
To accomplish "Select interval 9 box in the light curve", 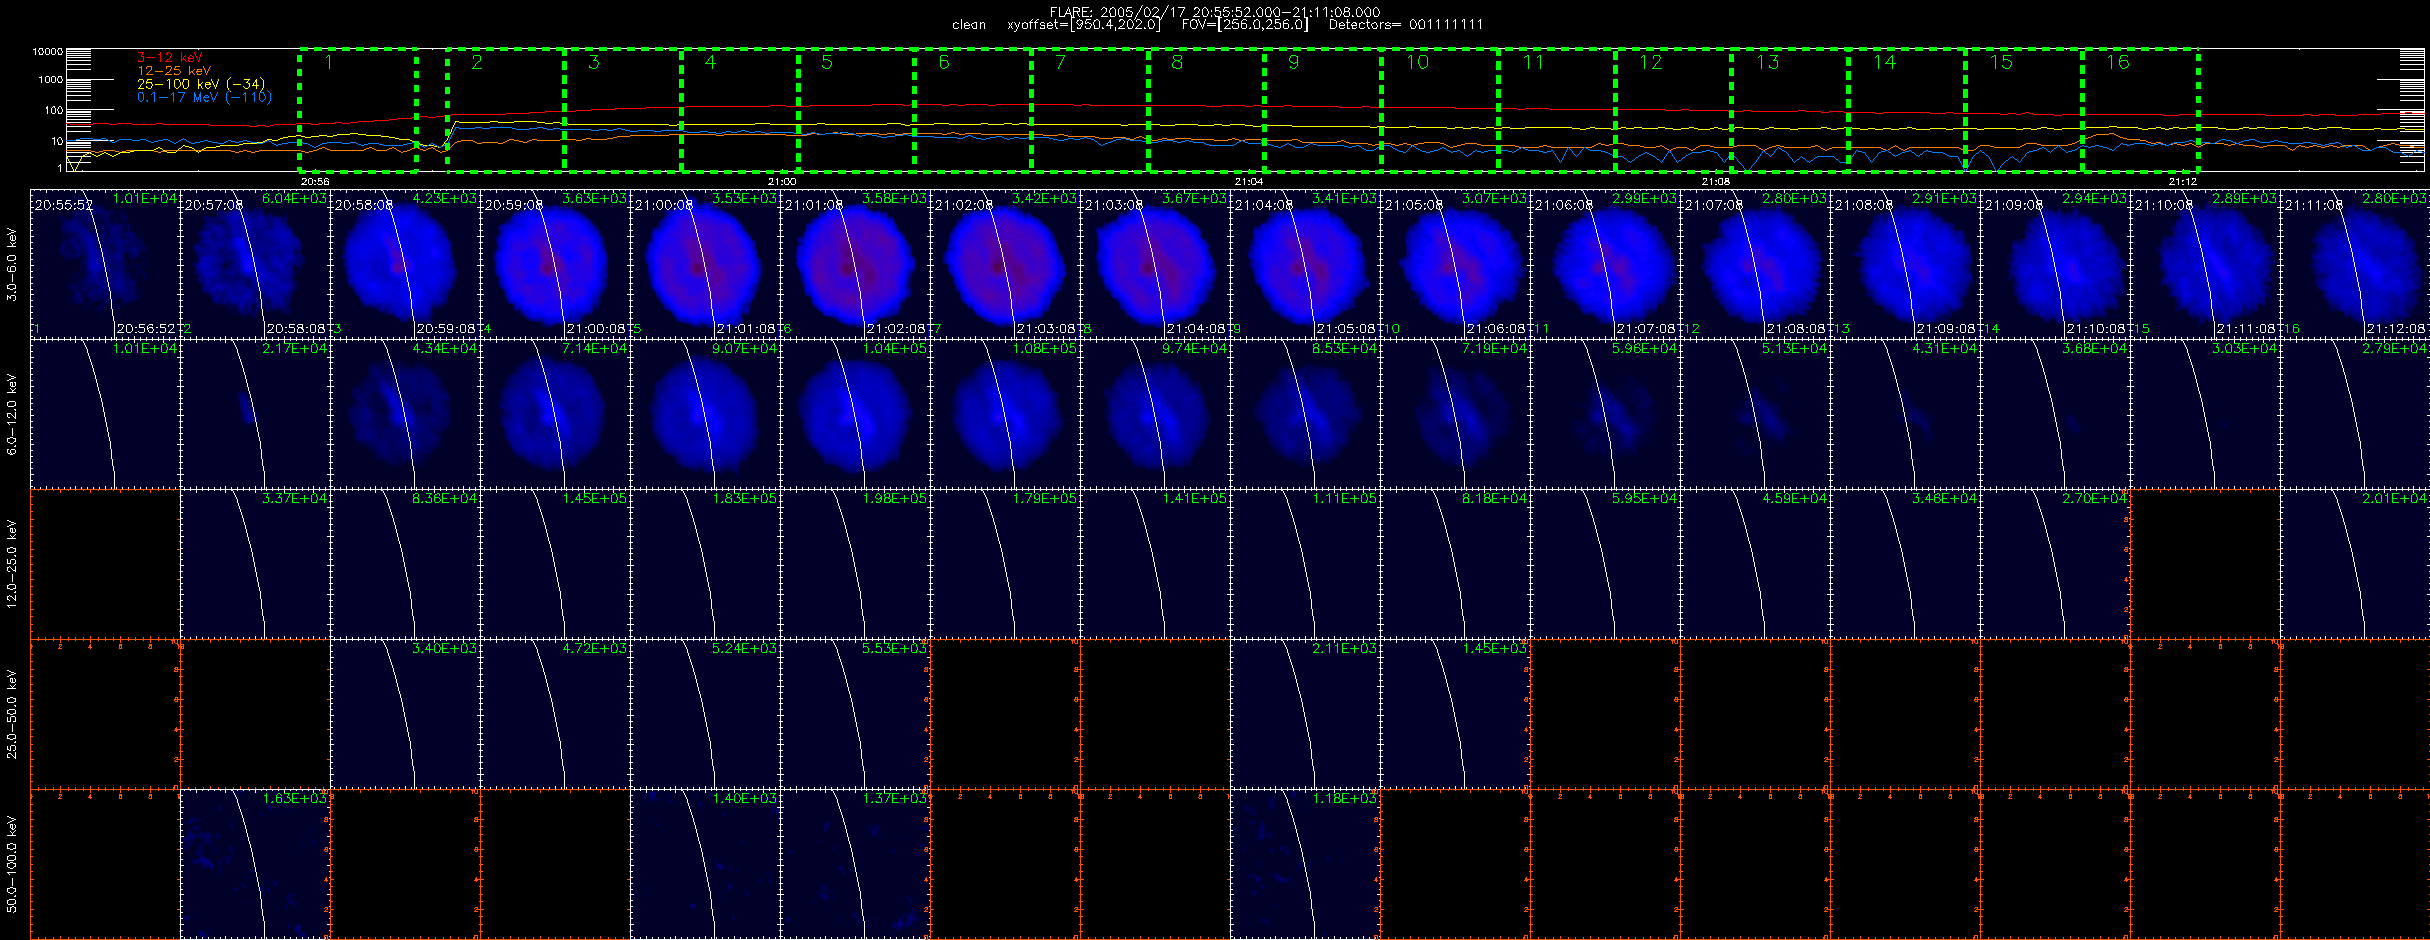I will [1323, 109].
